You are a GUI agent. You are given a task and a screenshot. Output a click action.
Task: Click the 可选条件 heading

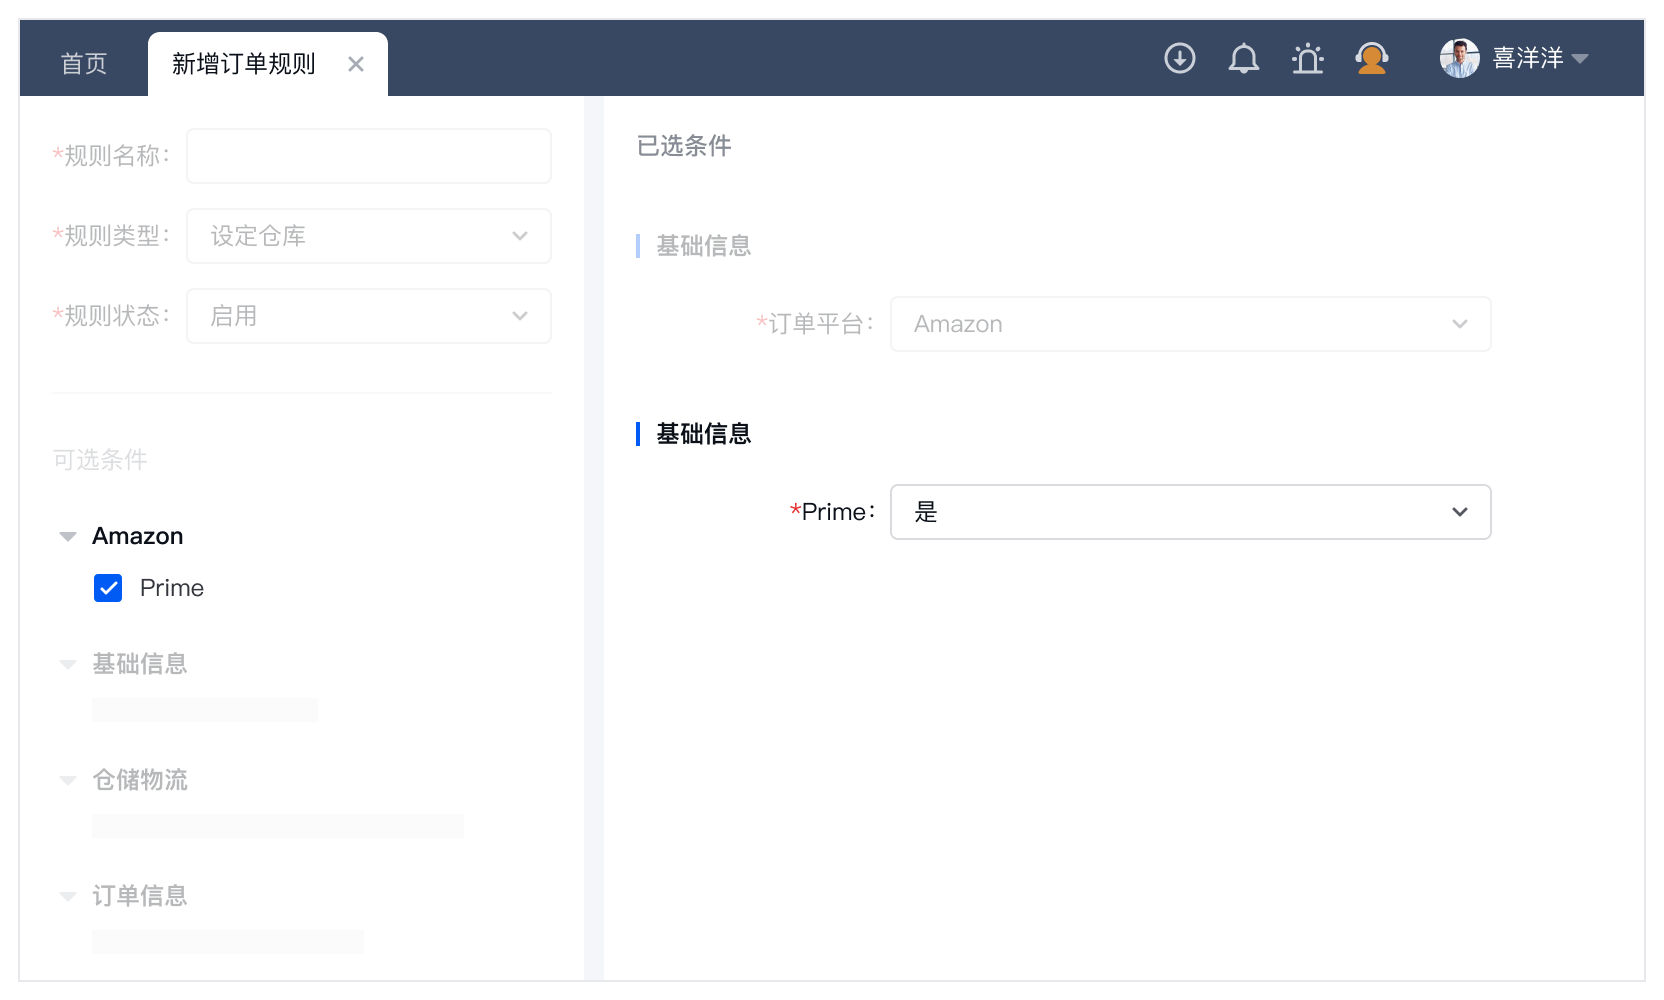click(x=100, y=460)
